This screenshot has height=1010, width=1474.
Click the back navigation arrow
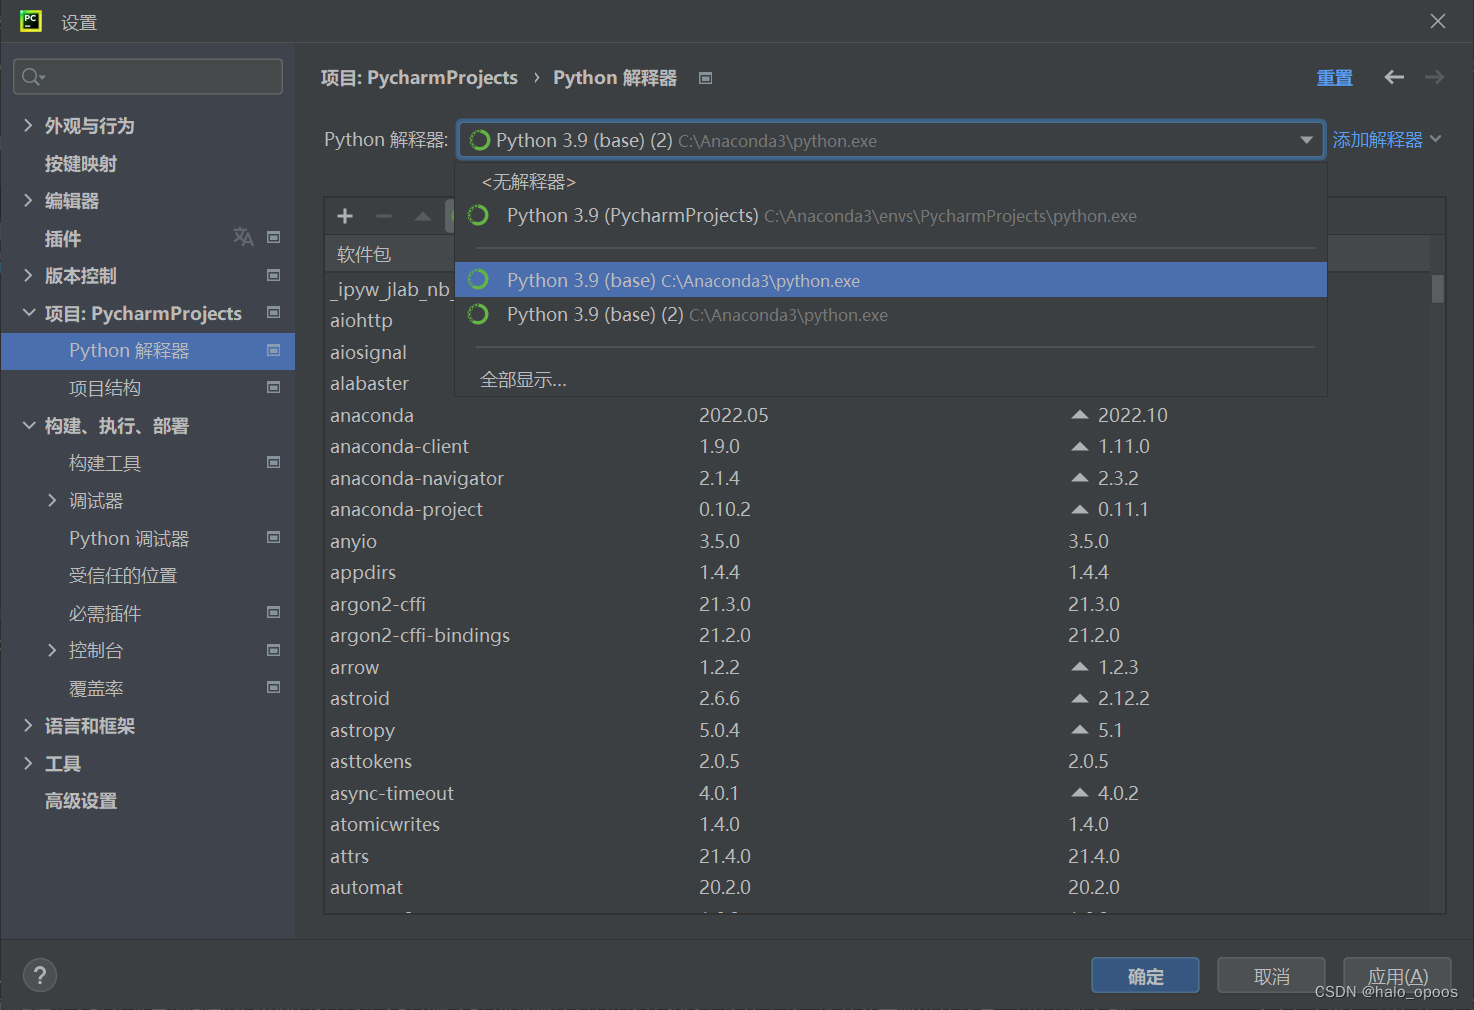coord(1394,77)
